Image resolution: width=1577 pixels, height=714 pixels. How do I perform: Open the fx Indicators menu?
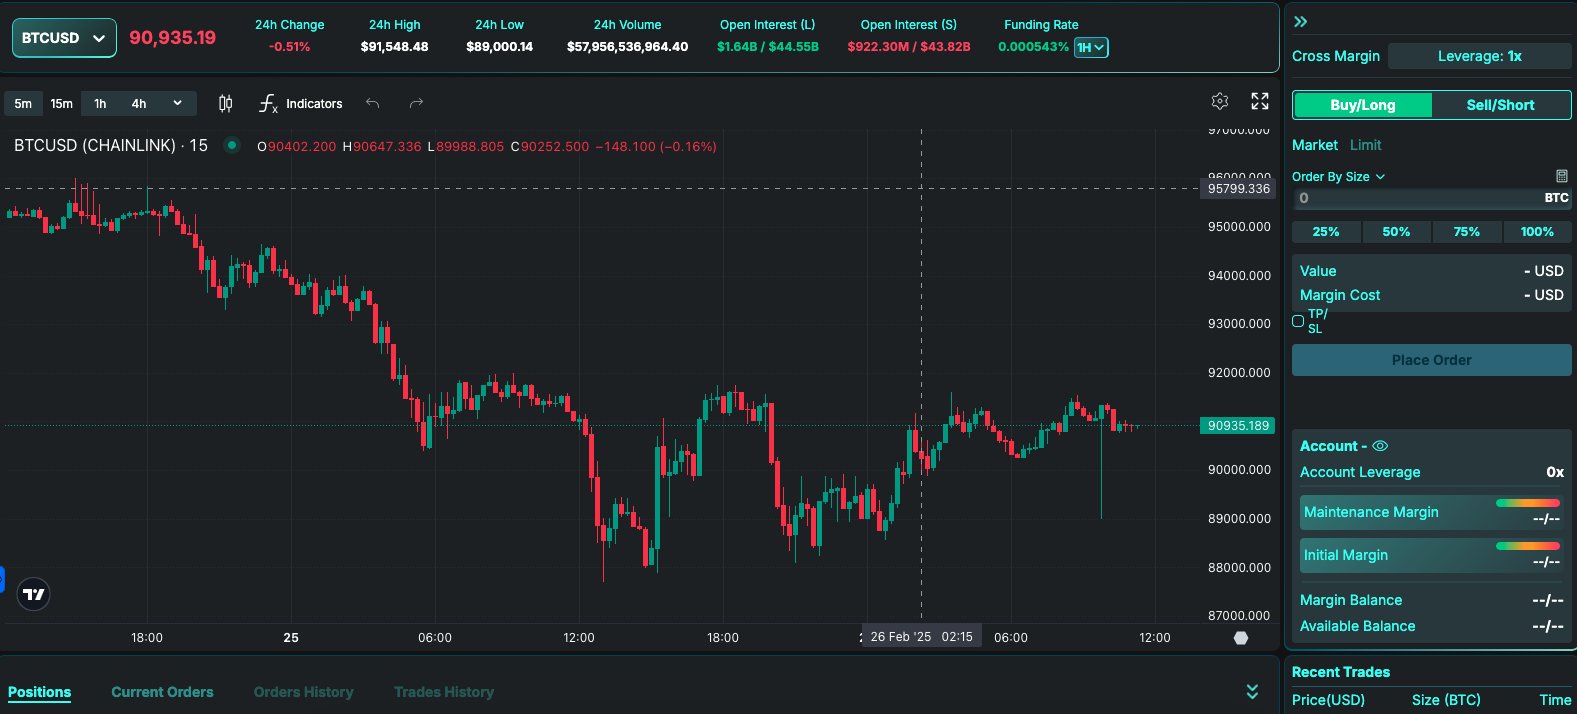pyautogui.click(x=301, y=104)
